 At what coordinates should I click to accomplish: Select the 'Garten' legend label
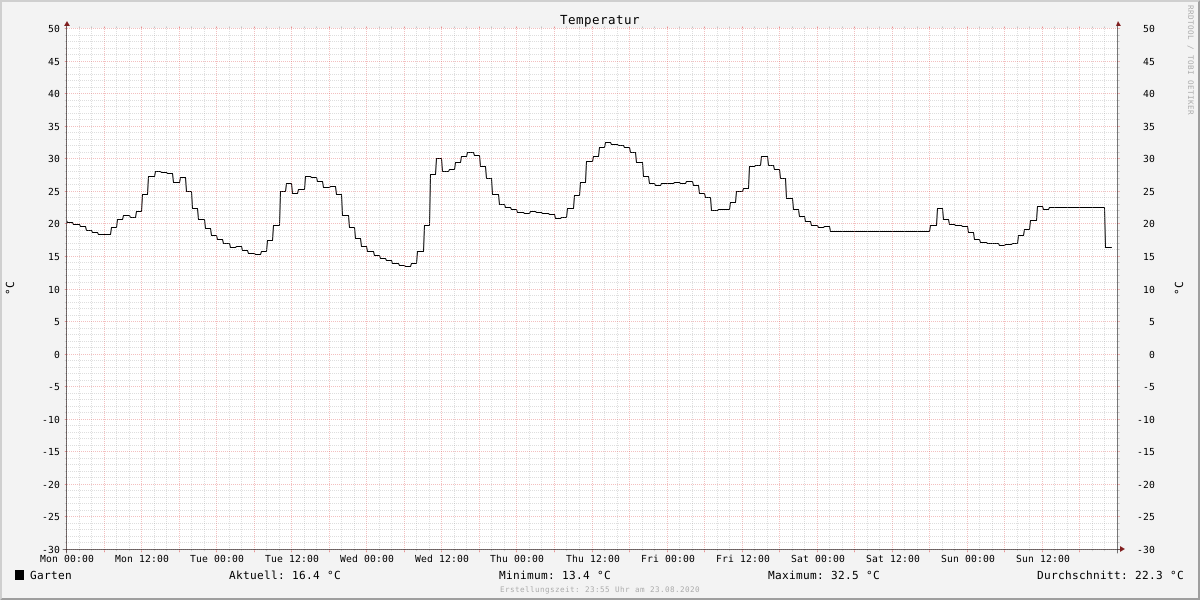click(51, 575)
